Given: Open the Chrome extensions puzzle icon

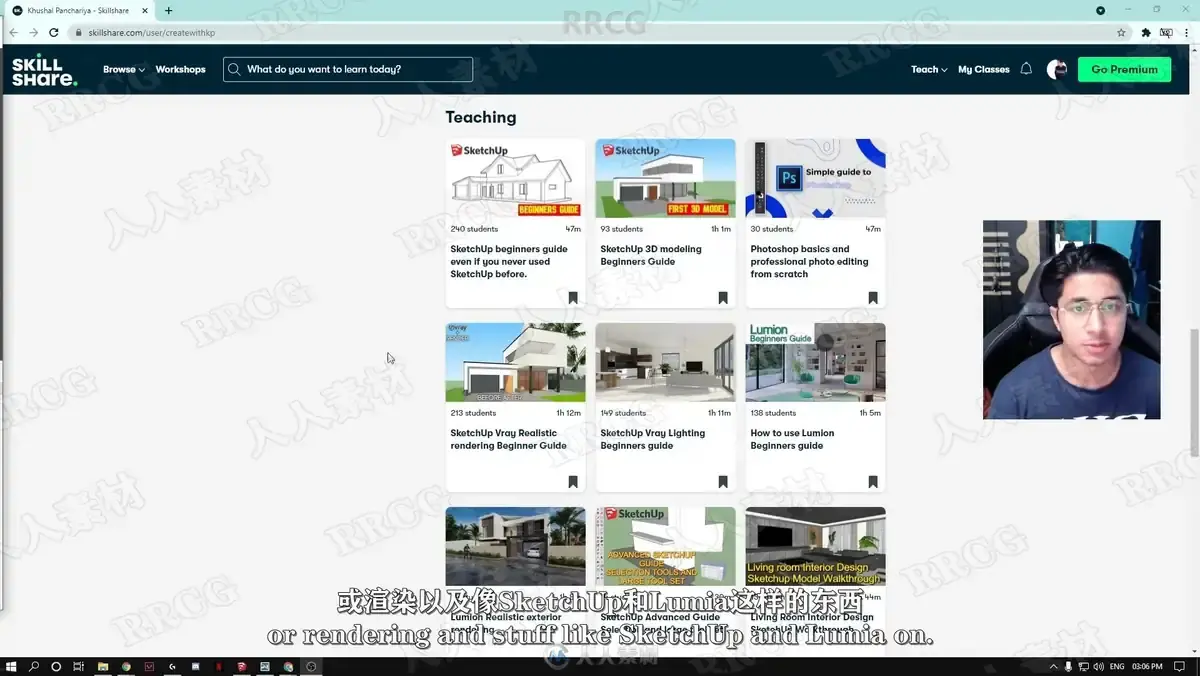Looking at the screenshot, I should [1146, 32].
